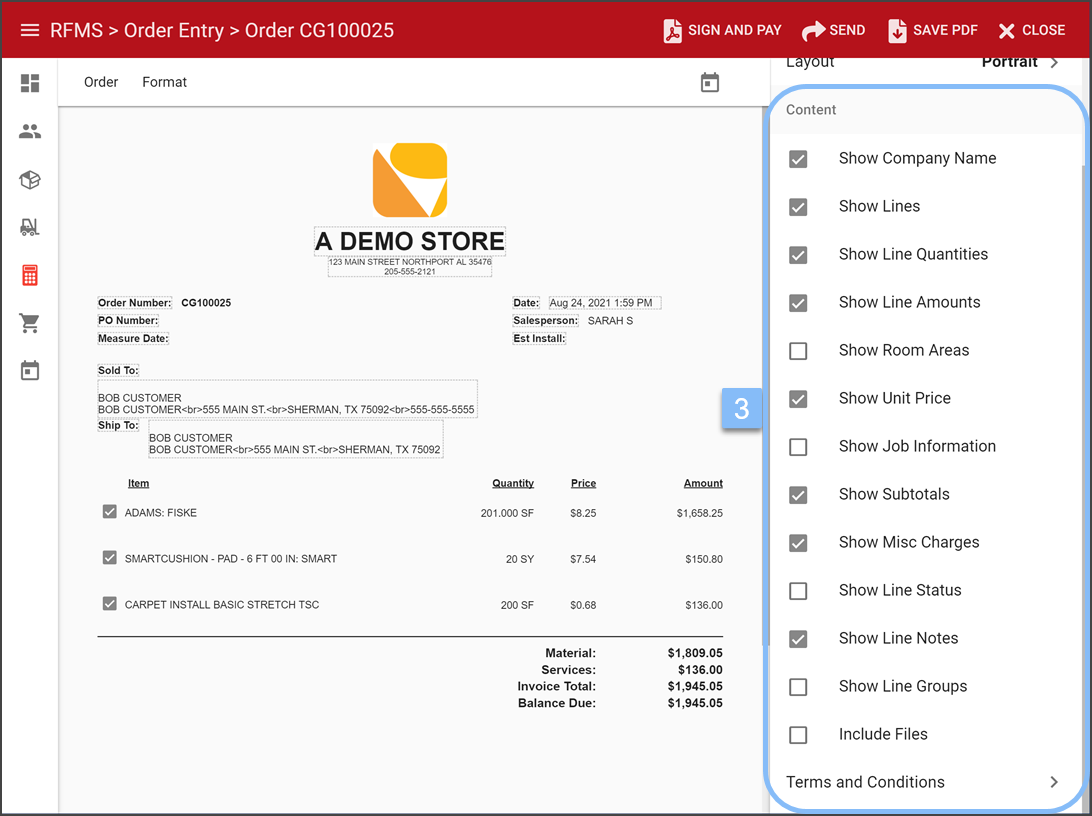This screenshot has height=816, width=1092.
Task: Switch to the Format tab
Action: click(x=164, y=82)
